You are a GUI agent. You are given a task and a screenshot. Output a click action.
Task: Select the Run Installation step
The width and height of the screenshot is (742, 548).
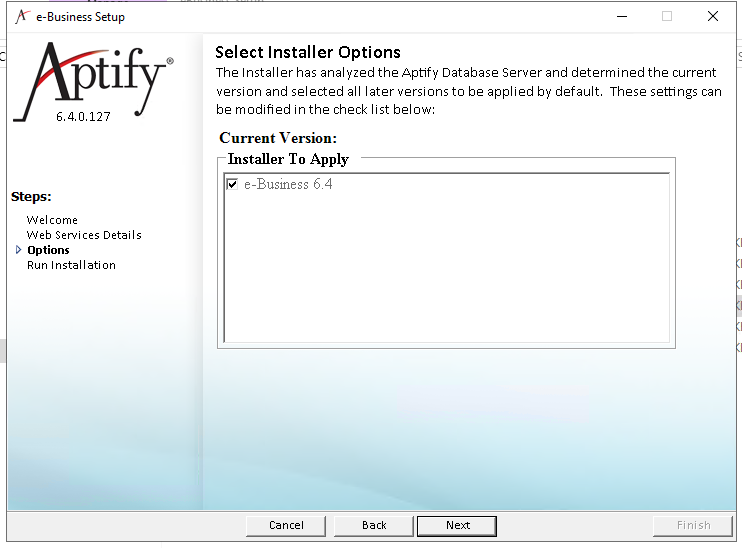point(71,265)
